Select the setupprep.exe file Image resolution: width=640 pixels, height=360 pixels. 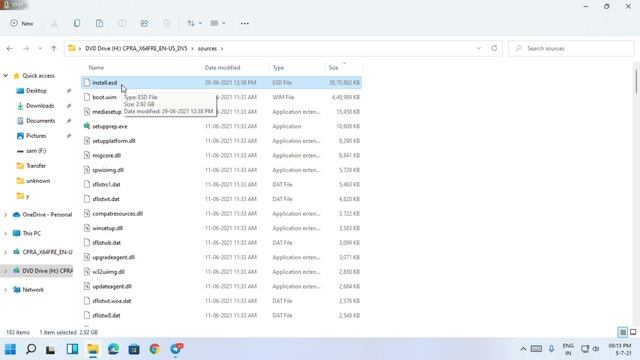point(109,127)
